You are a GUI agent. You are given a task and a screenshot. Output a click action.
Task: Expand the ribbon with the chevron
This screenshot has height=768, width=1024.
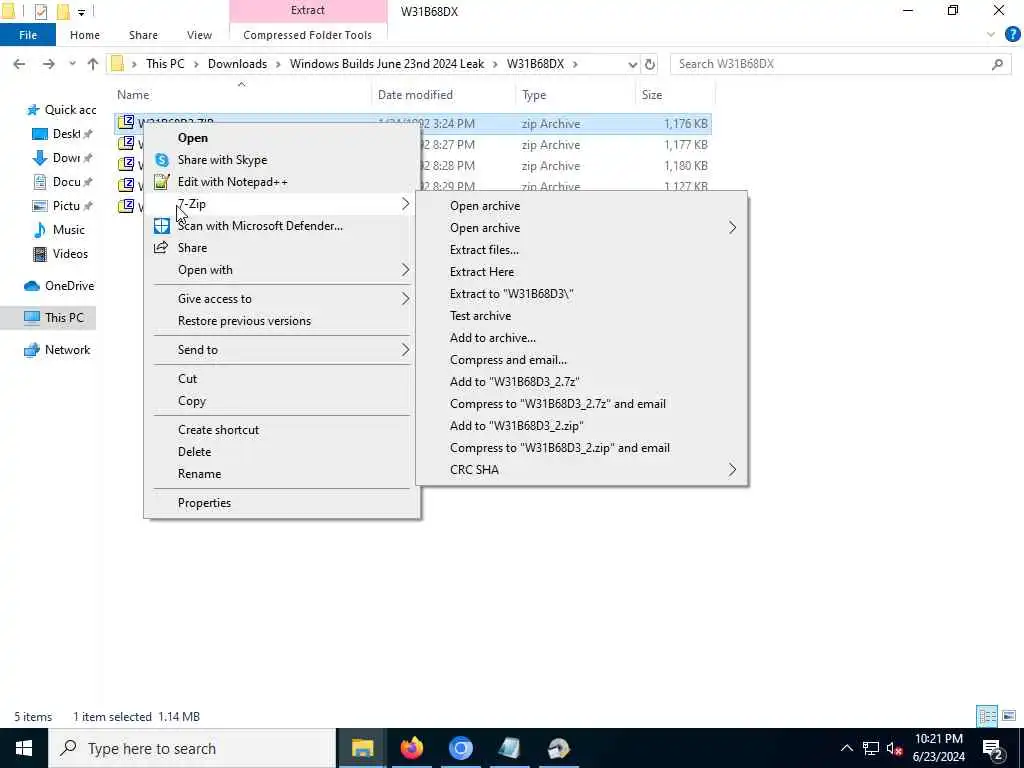click(991, 35)
